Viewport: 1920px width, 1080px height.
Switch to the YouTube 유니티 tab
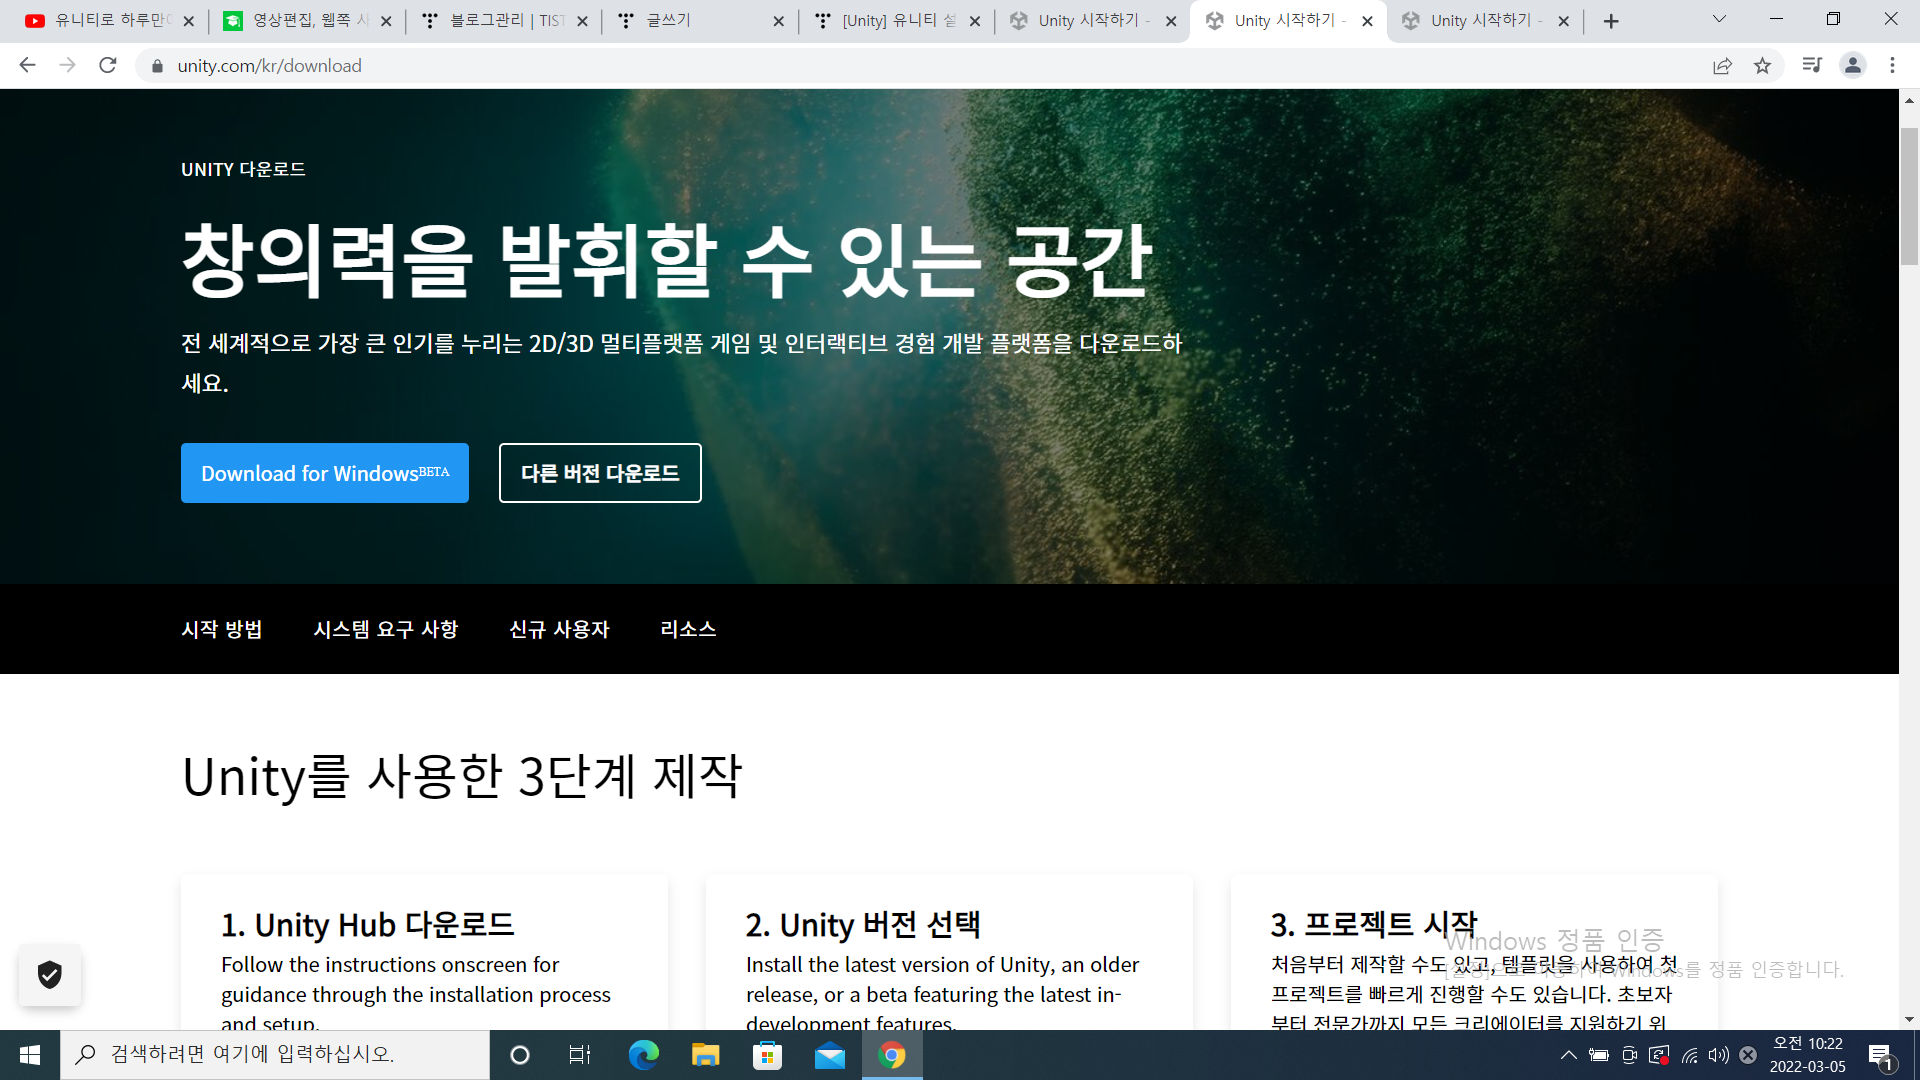(110, 21)
